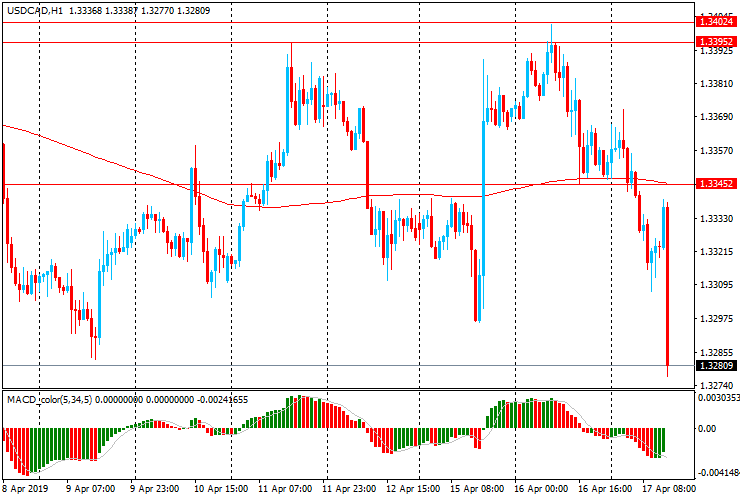Click the 1.33215 price scale value
The width and height of the screenshot is (740, 500).
coord(716,252)
